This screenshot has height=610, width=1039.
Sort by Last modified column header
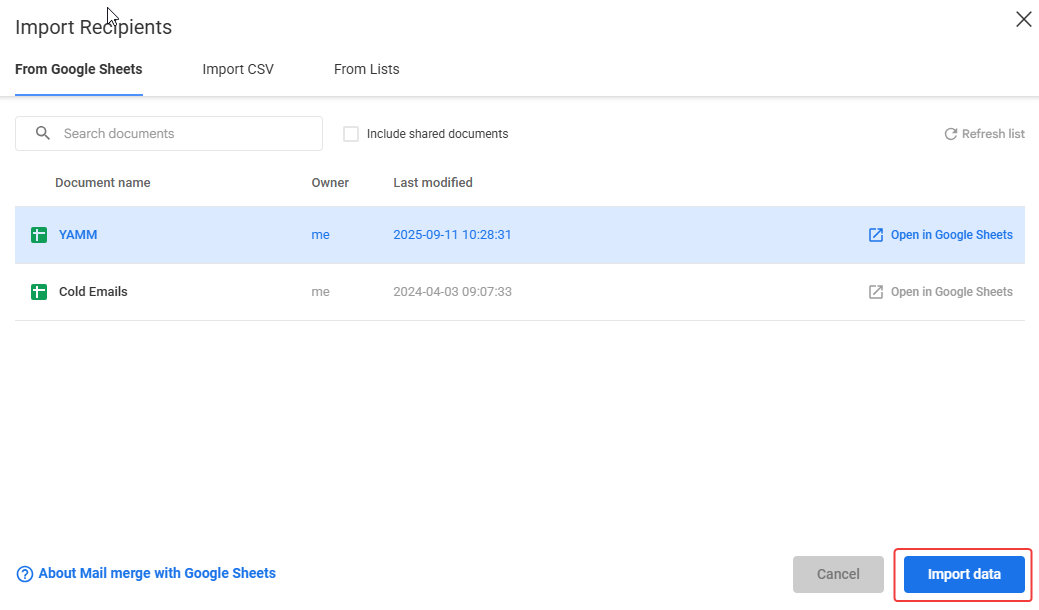(433, 183)
